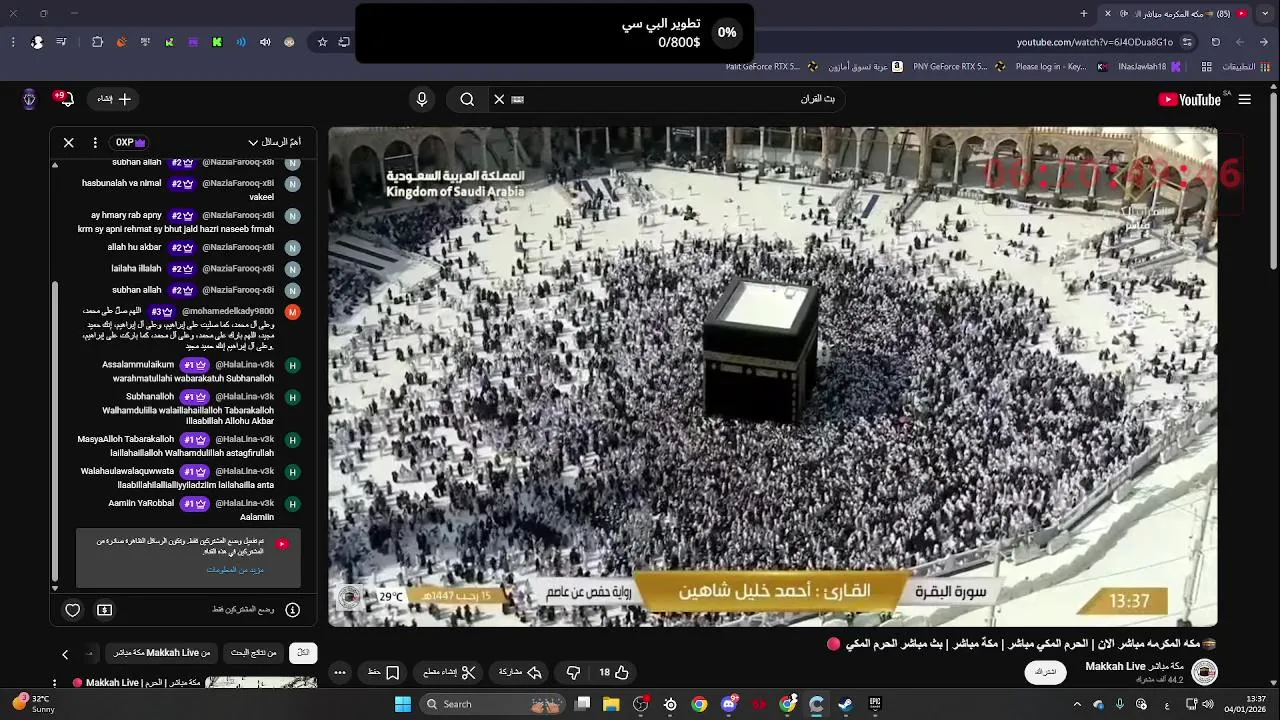The image size is (1280, 720).
Task: Open the account avatar menu
Action: [x=29, y=99]
